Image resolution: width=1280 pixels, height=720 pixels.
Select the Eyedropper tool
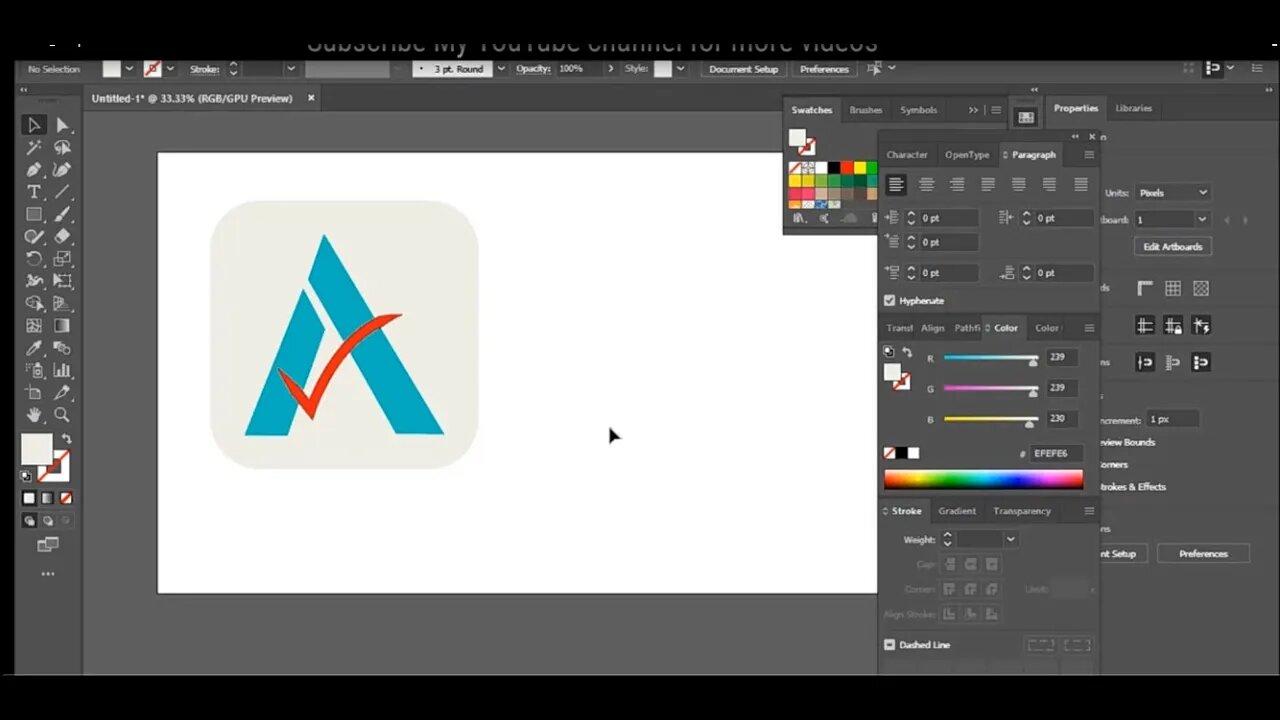point(33,348)
